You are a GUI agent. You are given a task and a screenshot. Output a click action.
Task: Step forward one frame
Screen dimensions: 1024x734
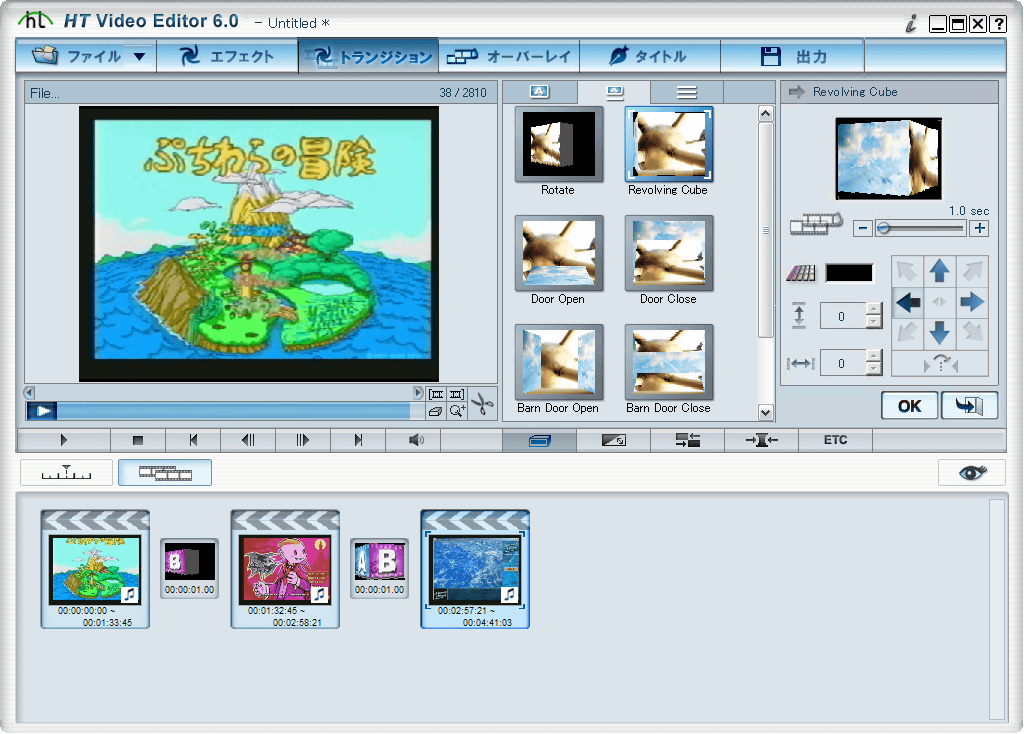coord(302,440)
